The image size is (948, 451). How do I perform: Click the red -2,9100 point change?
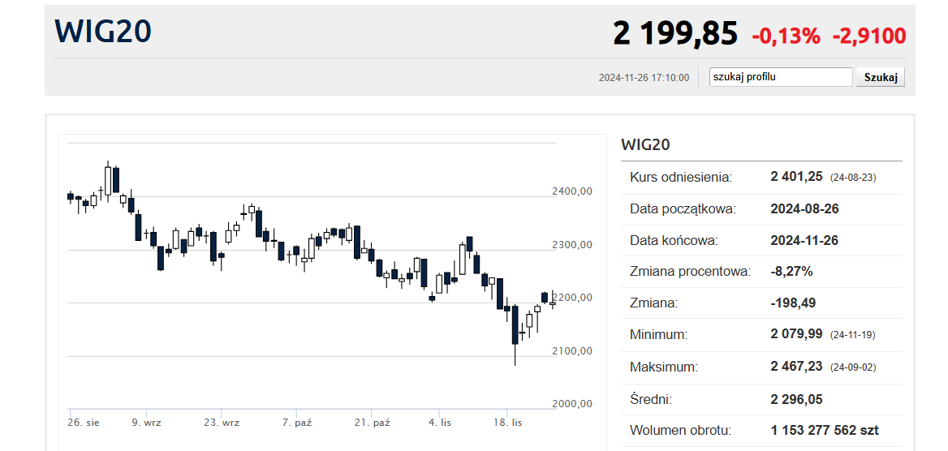pos(869,36)
